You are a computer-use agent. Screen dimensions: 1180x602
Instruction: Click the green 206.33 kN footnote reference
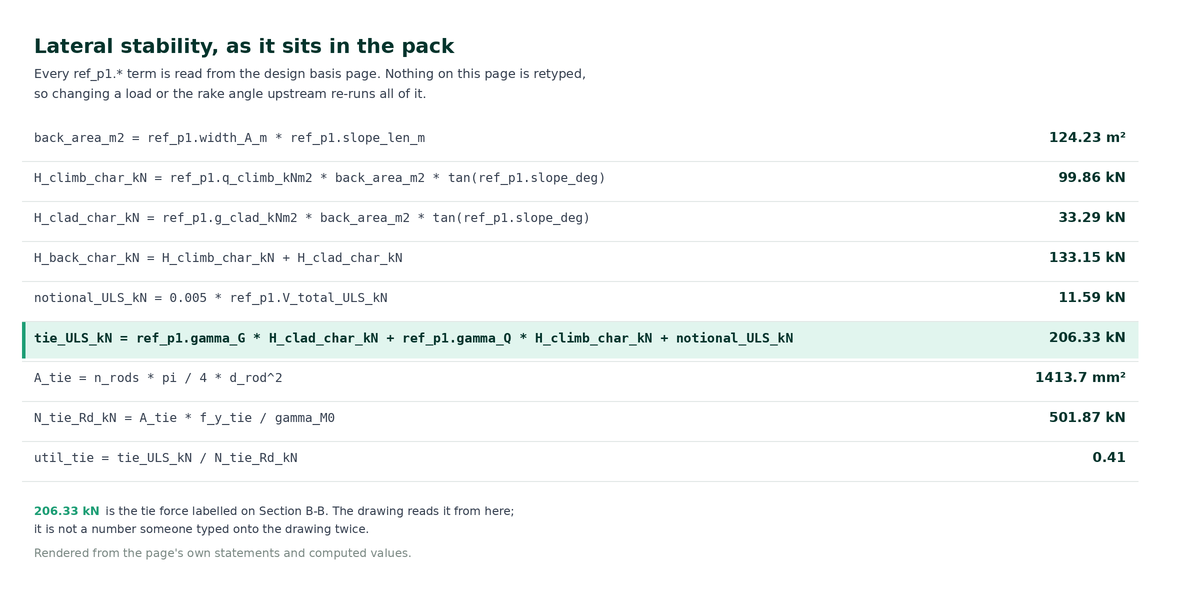(x=66, y=511)
